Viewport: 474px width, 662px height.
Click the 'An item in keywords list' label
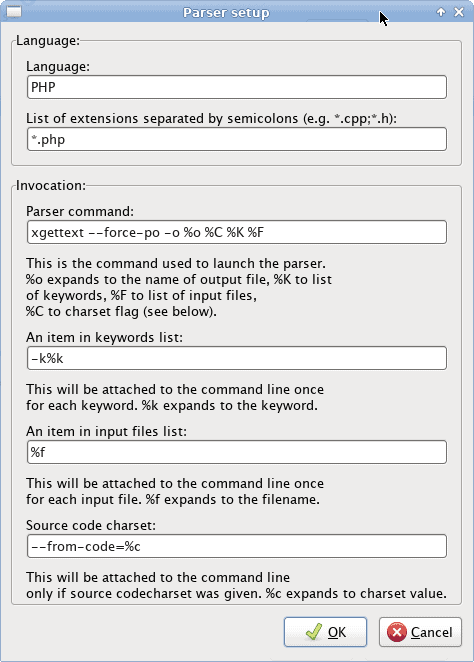click(104, 337)
